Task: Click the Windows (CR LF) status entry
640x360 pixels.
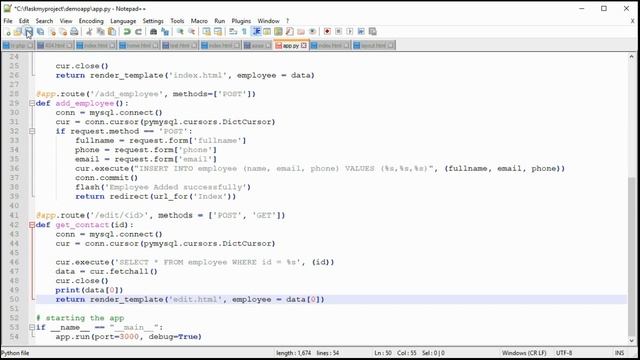Action: (524, 353)
